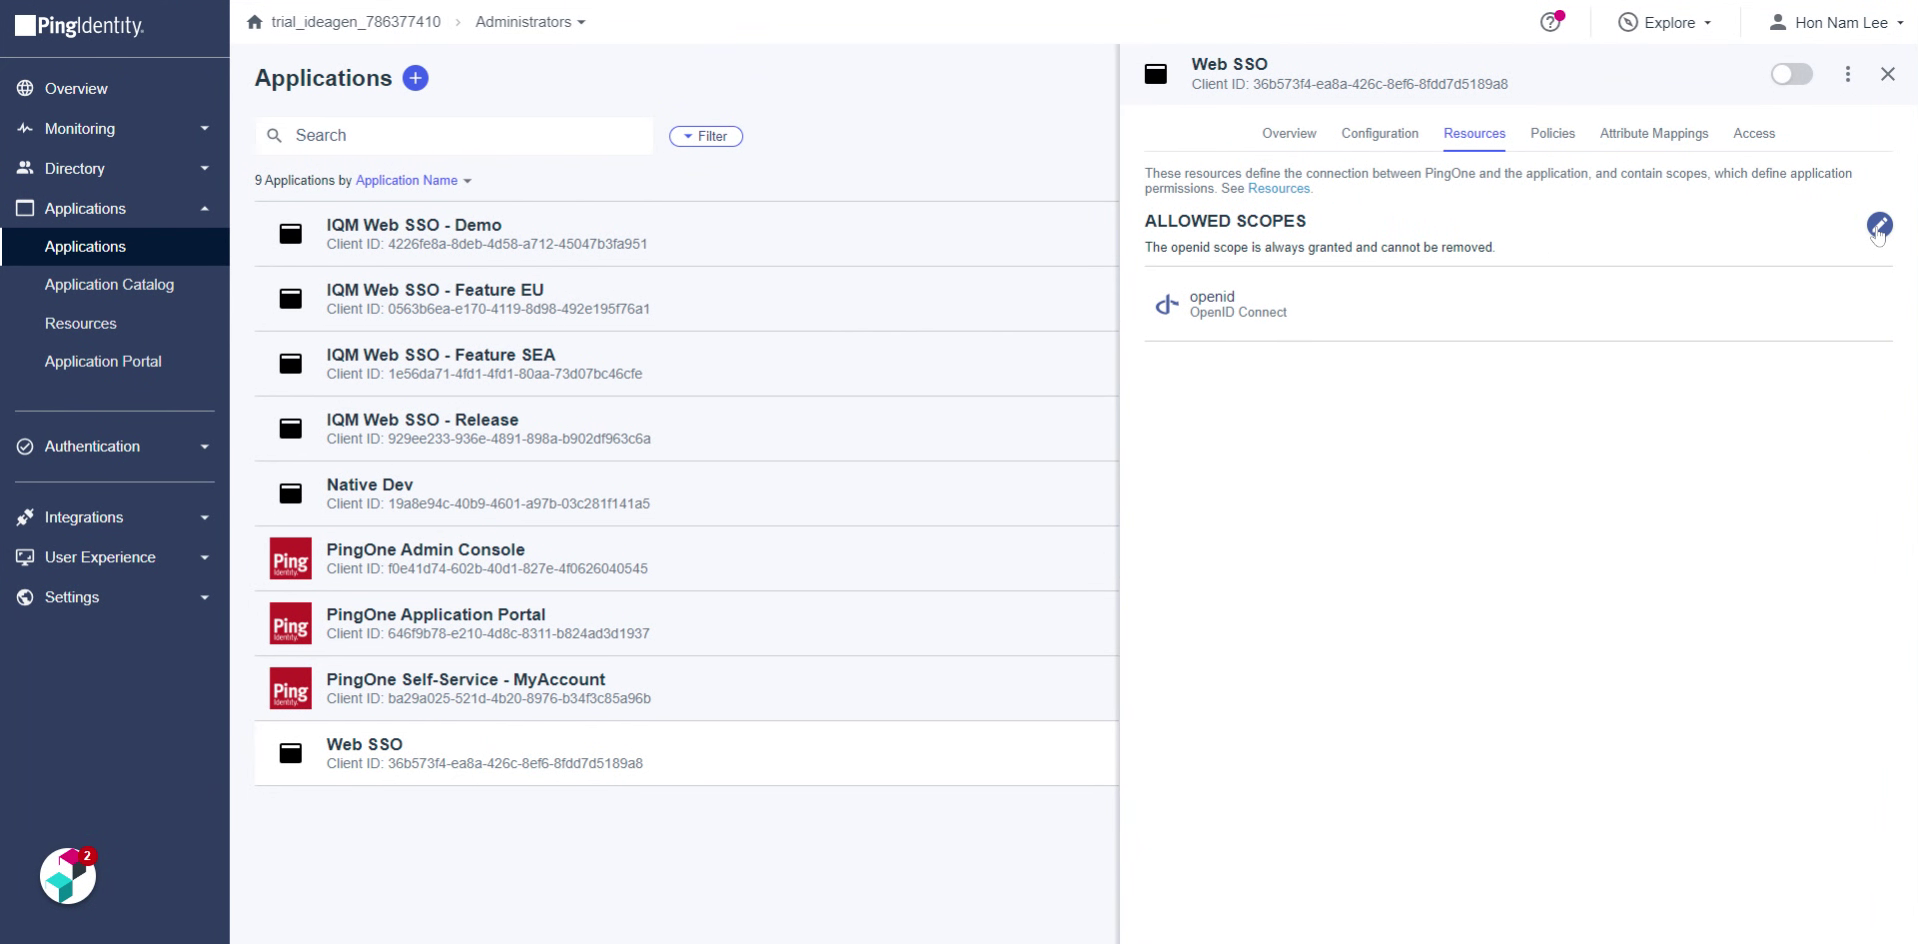This screenshot has width=1918, height=944.
Task: Click the Web SSO list row icon
Action: tap(290, 754)
